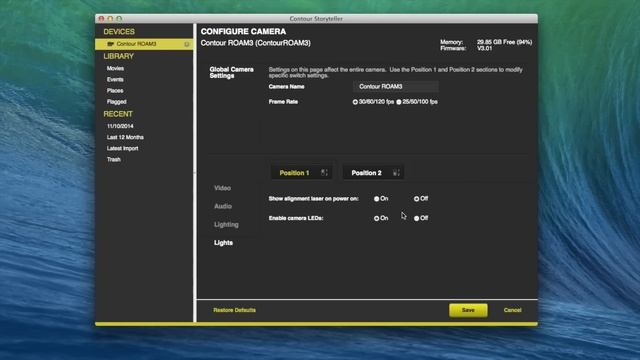The width and height of the screenshot is (640, 360).
Task: Click the Memory 29.85 GB Free value
Action: [x=504, y=42]
